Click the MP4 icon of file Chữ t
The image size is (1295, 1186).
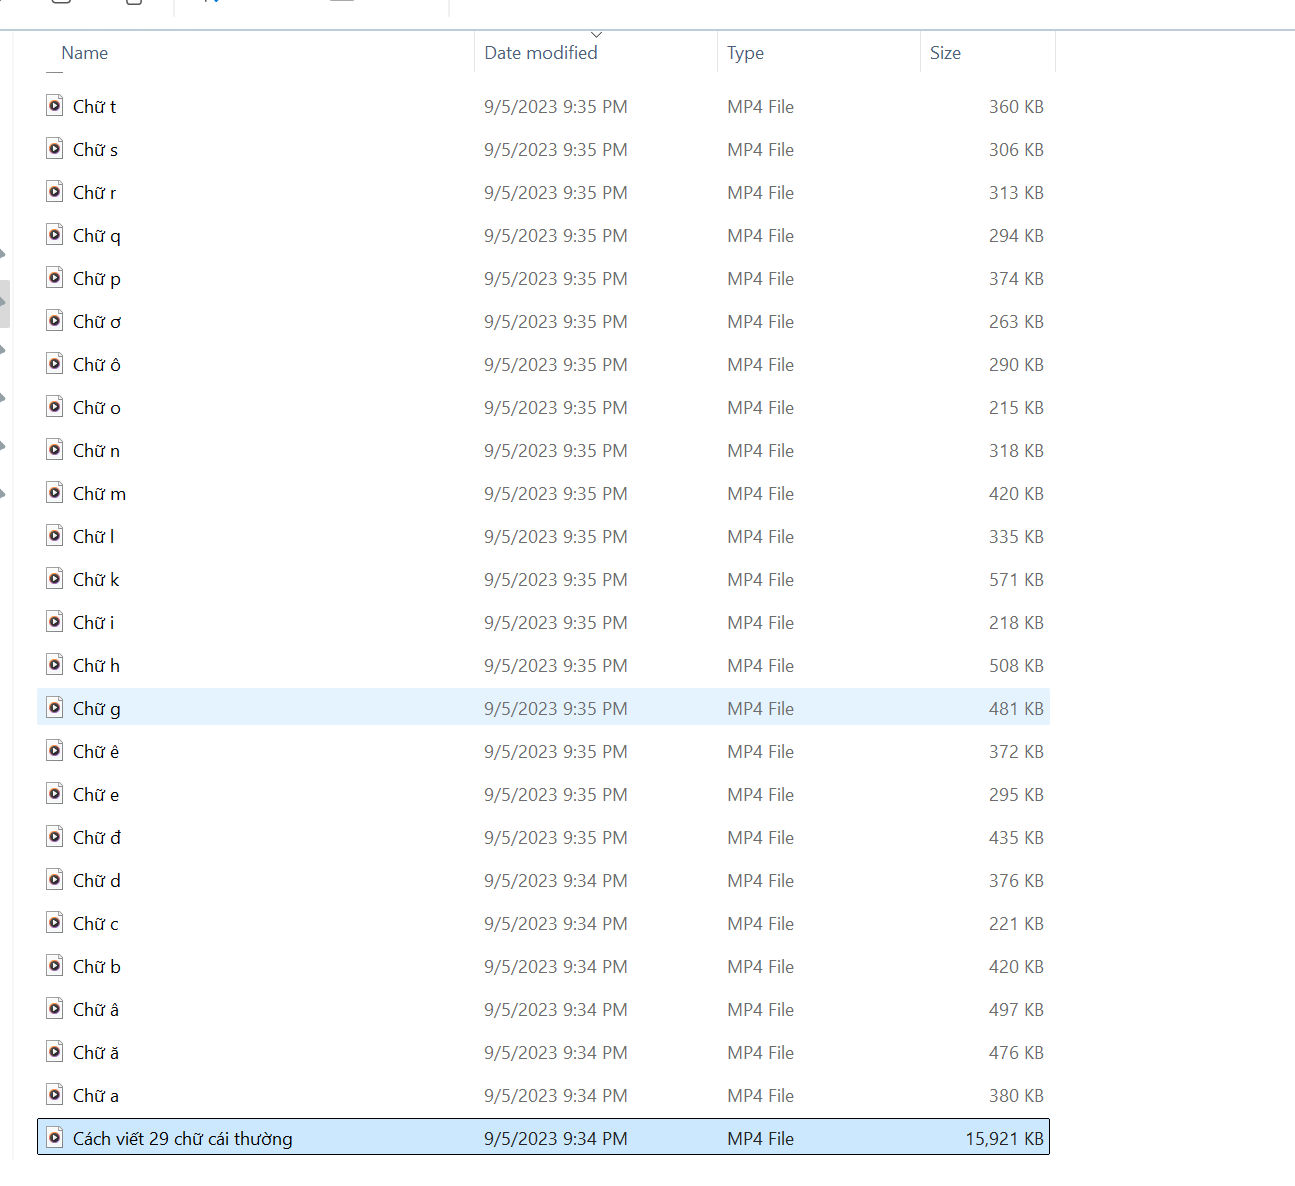click(x=55, y=105)
